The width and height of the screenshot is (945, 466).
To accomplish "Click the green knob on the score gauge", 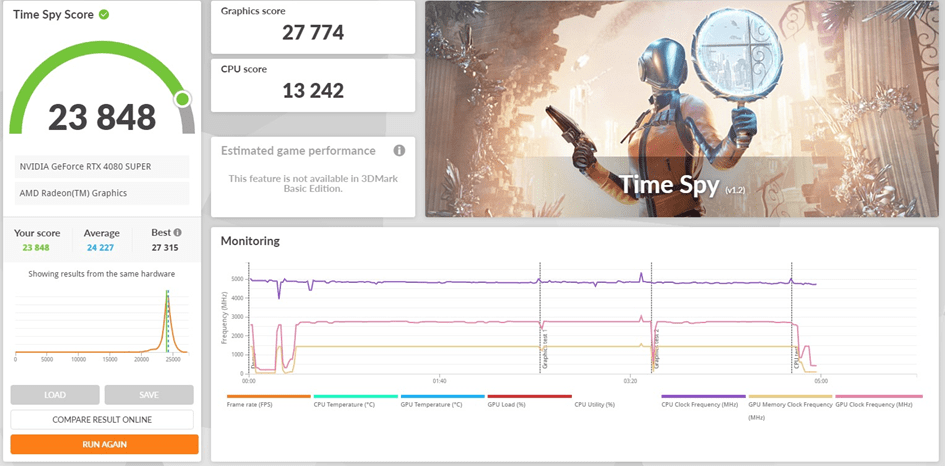I will pyautogui.click(x=183, y=99).
